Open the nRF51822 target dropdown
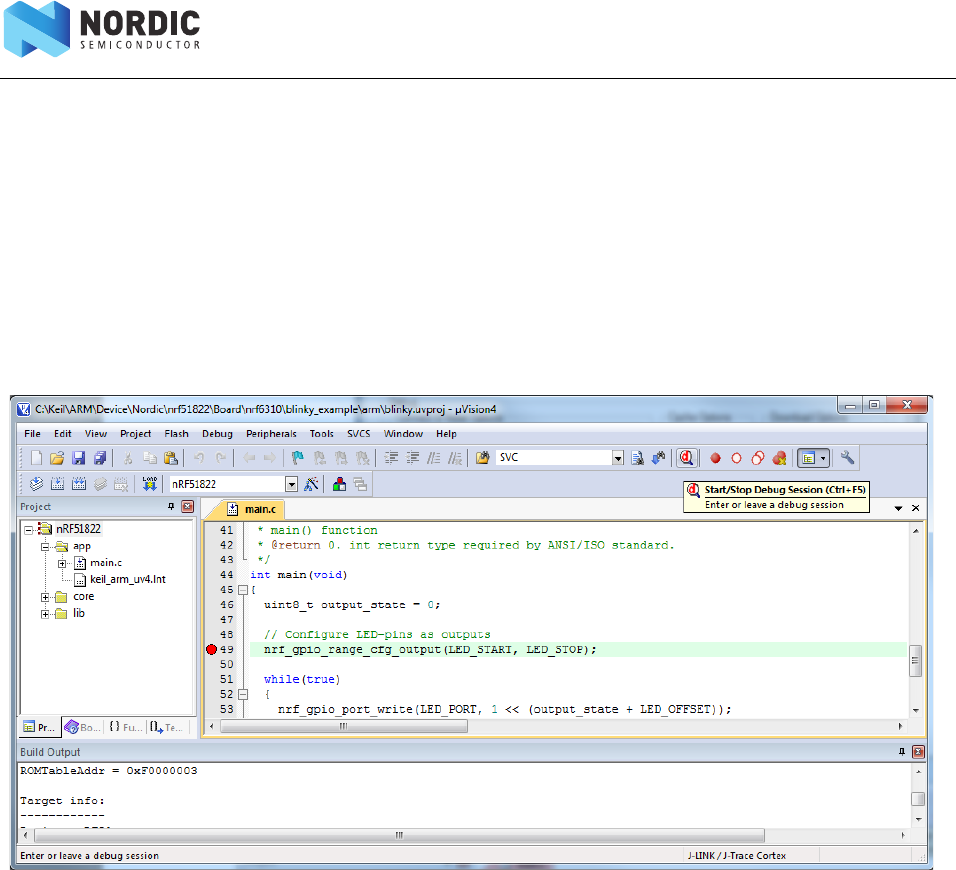Viewport: 956px width, 870px height. coord(291,484)
